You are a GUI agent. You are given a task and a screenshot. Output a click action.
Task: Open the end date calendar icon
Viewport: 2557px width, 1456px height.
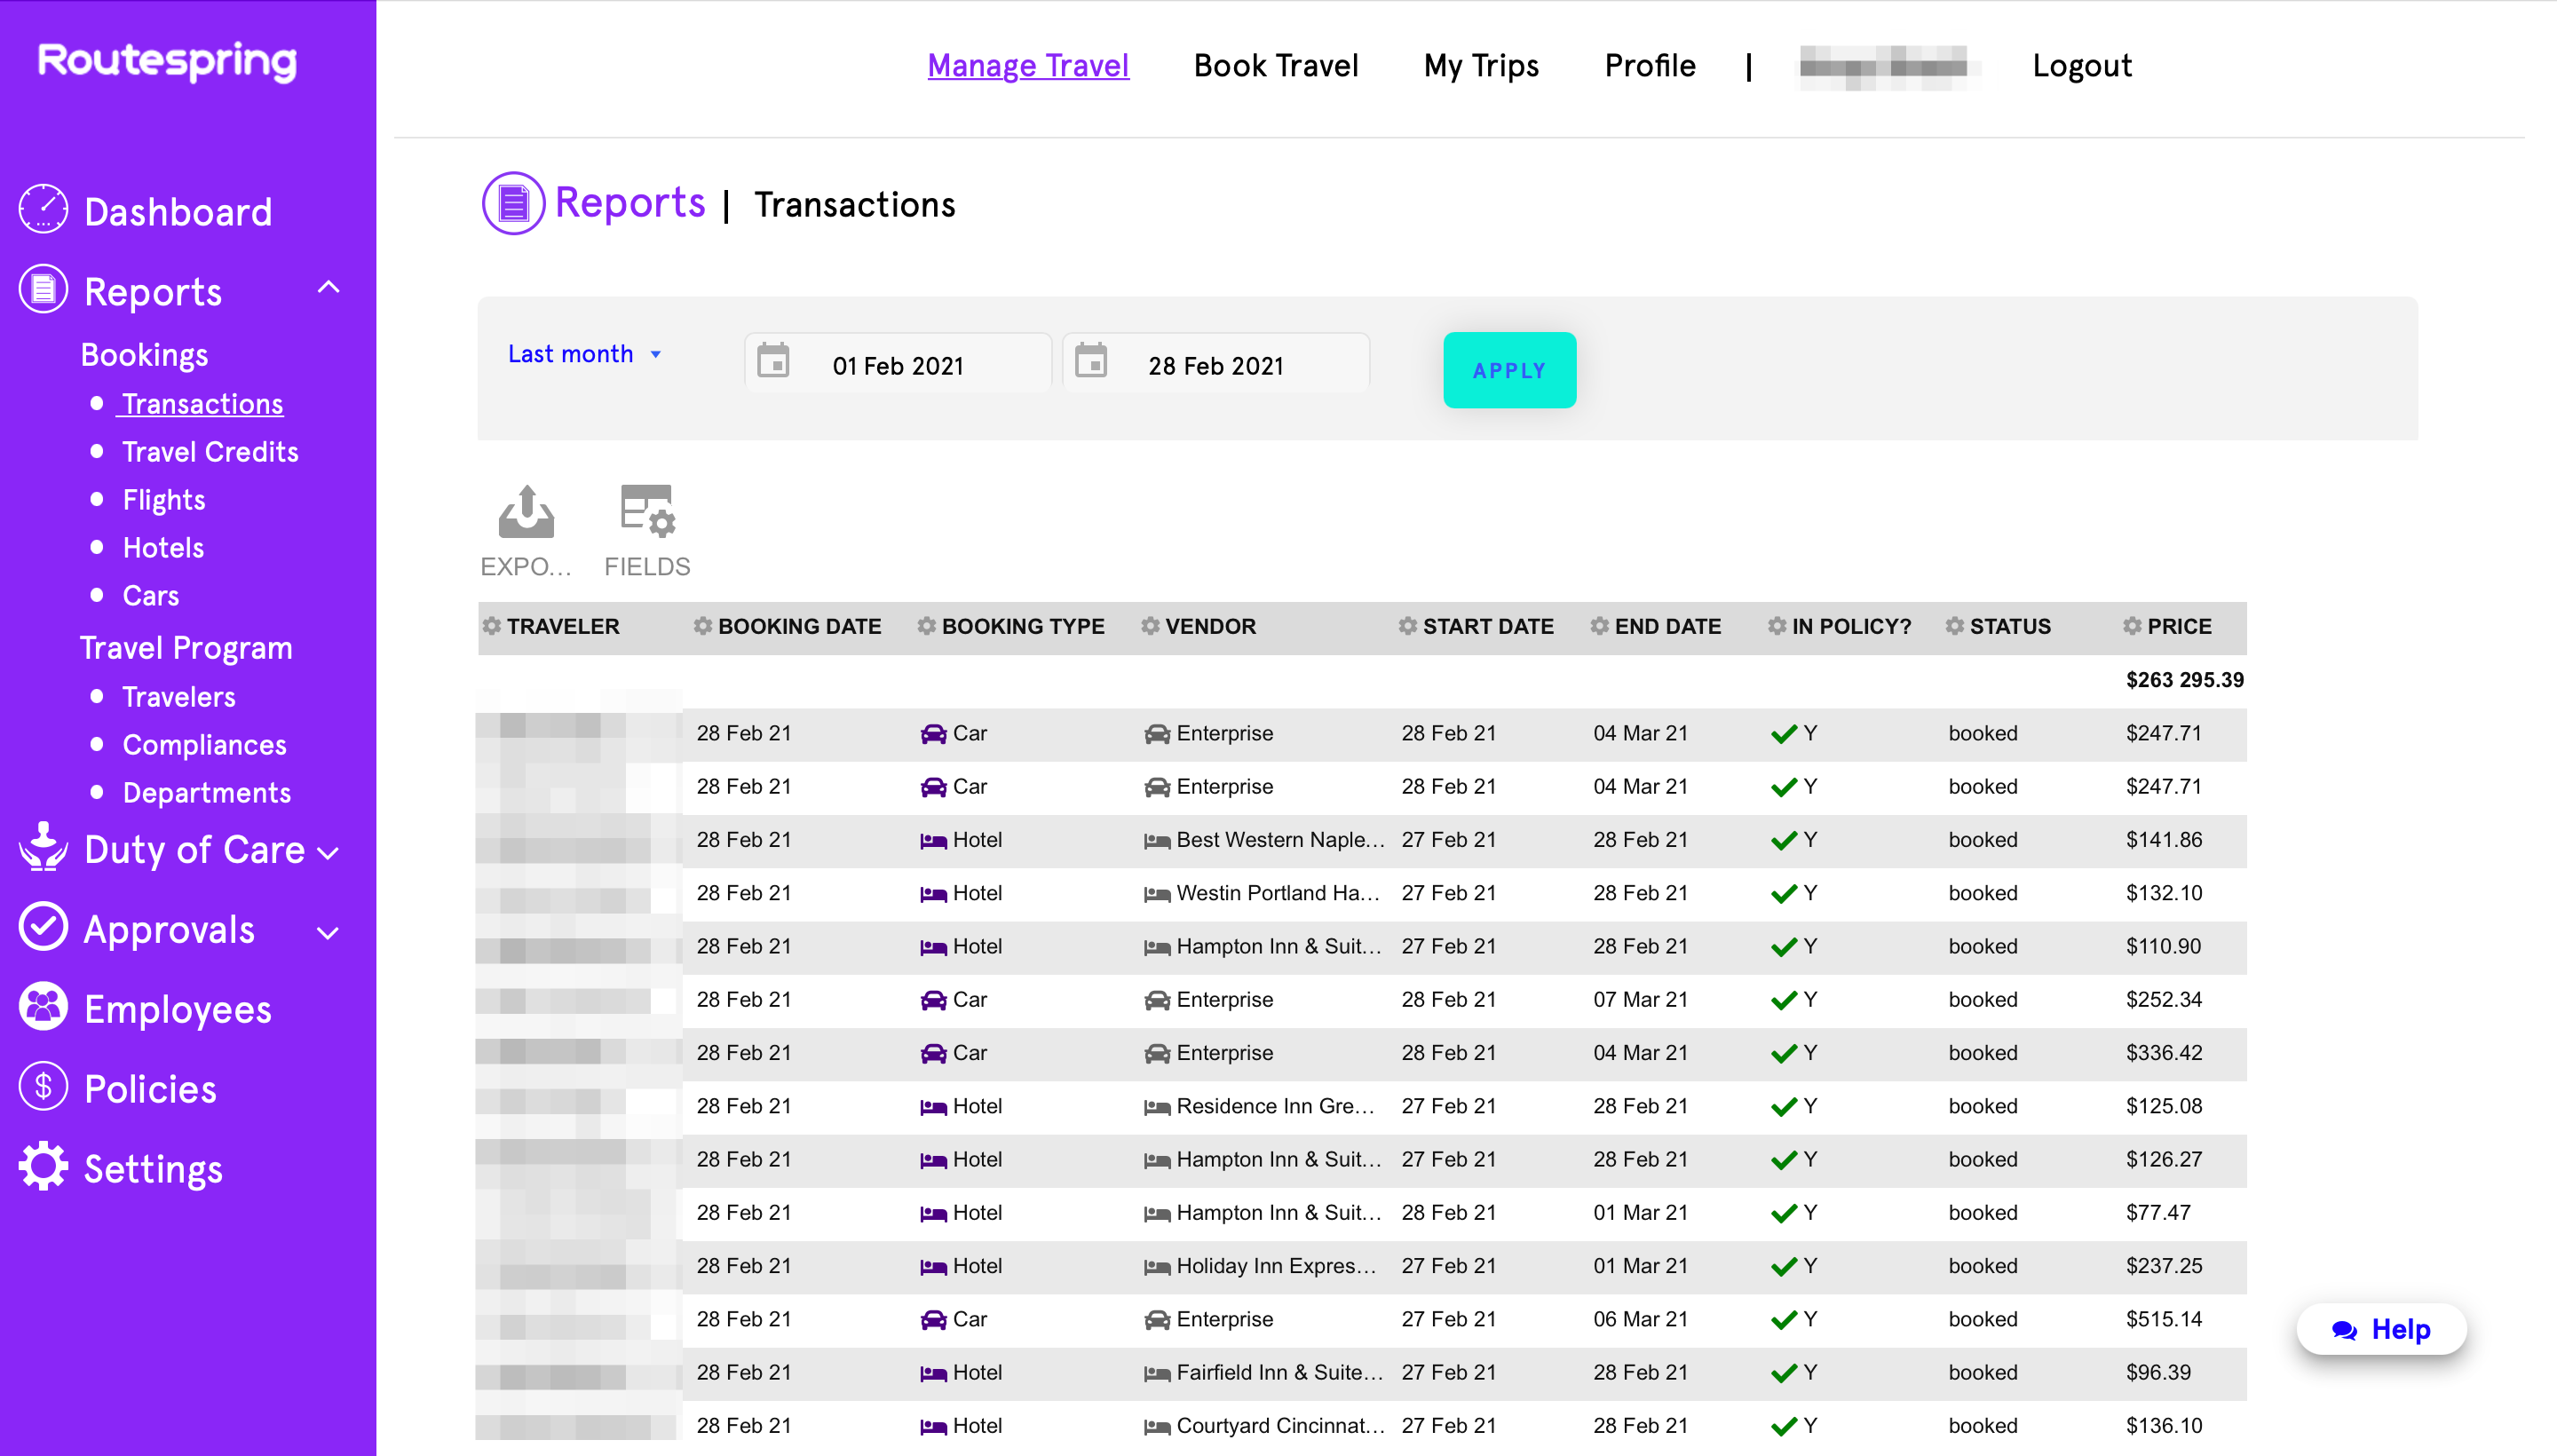(x=1091, y=361)
